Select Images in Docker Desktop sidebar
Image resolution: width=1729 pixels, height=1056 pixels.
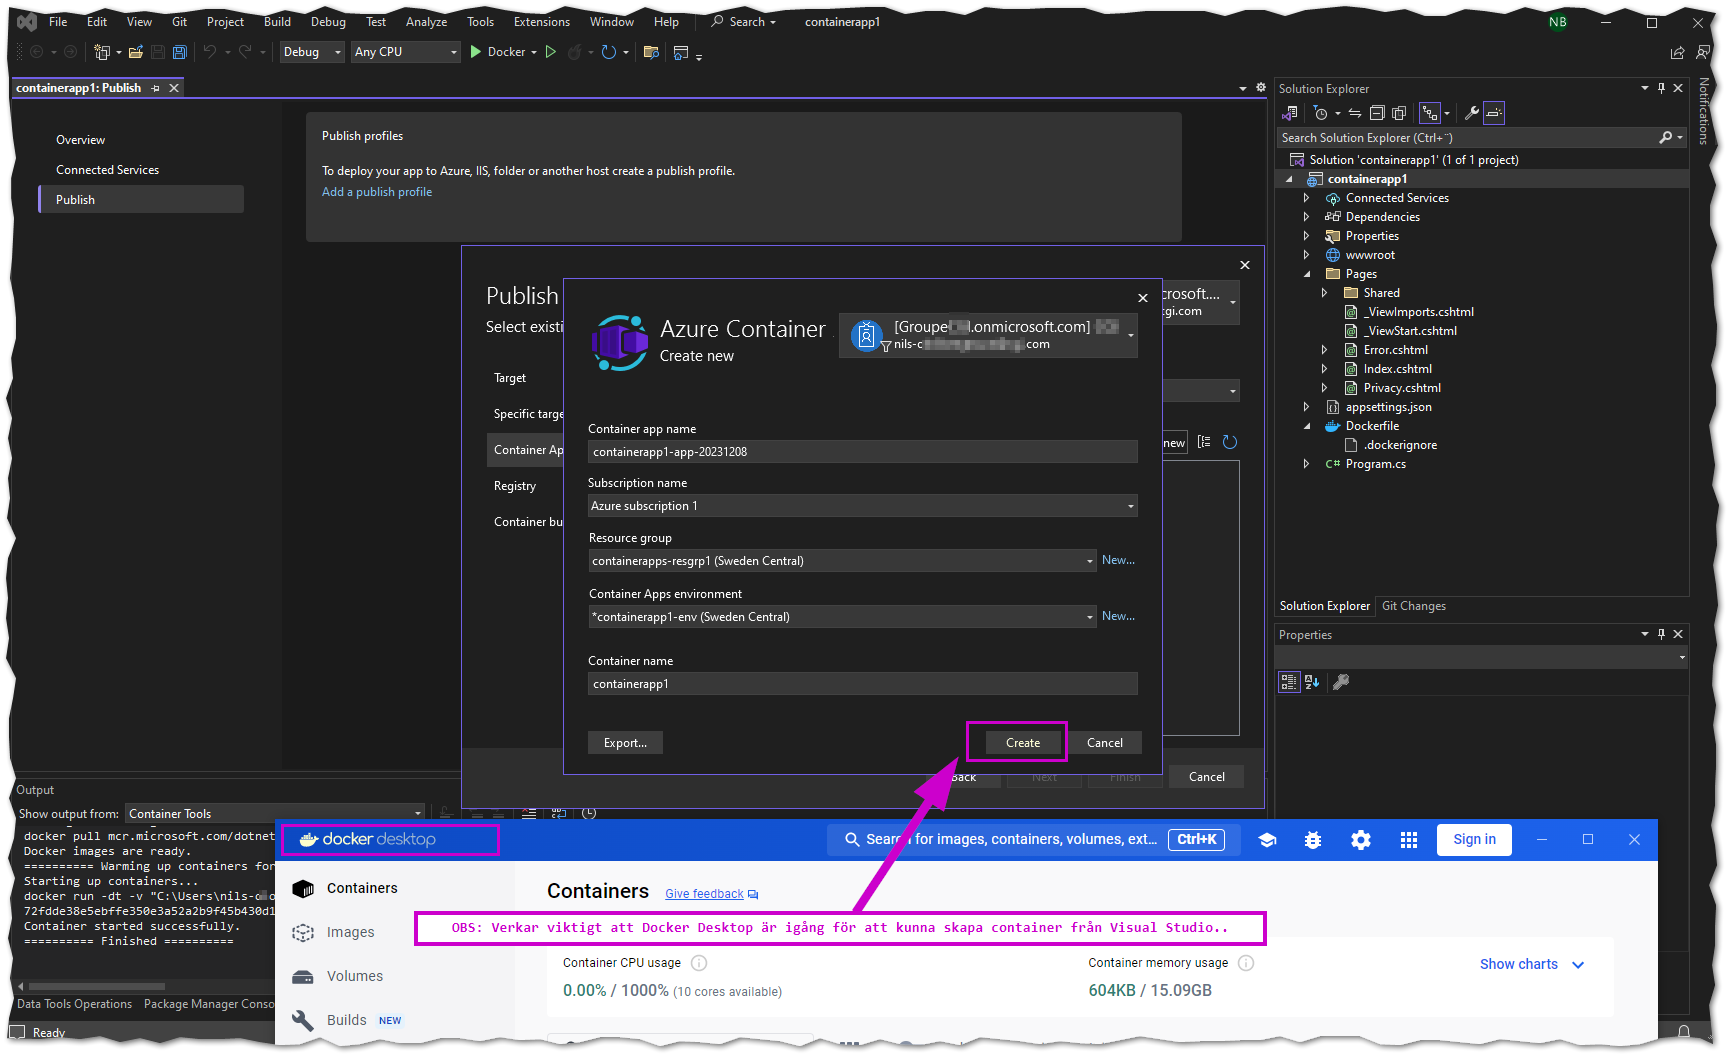point(350,932)
